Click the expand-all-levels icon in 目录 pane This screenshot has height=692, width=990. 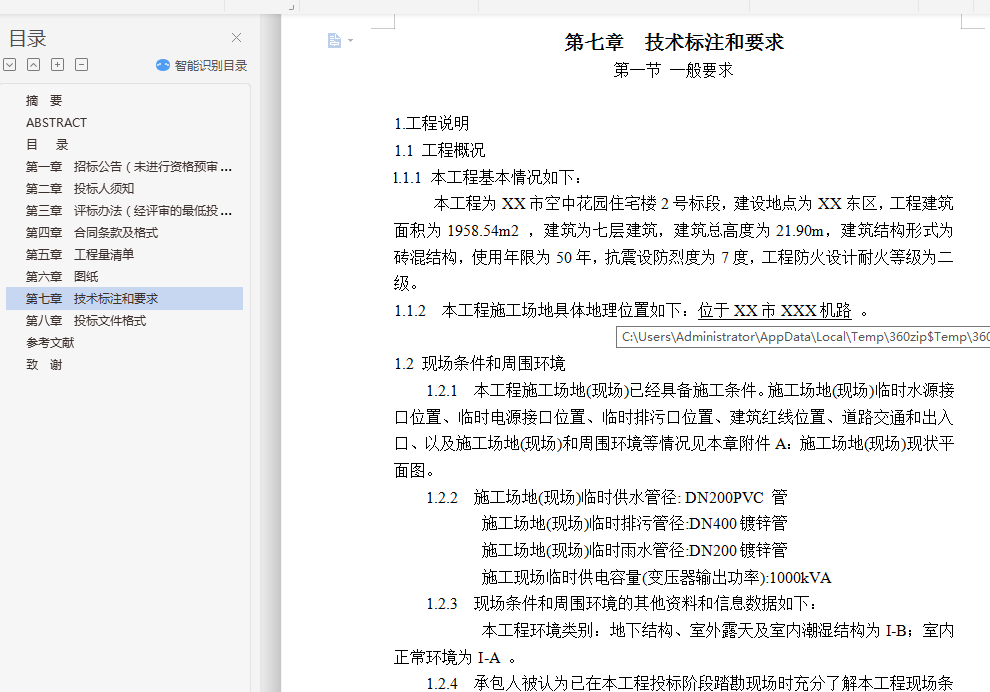pyautogui.click(x=9, y=64)
